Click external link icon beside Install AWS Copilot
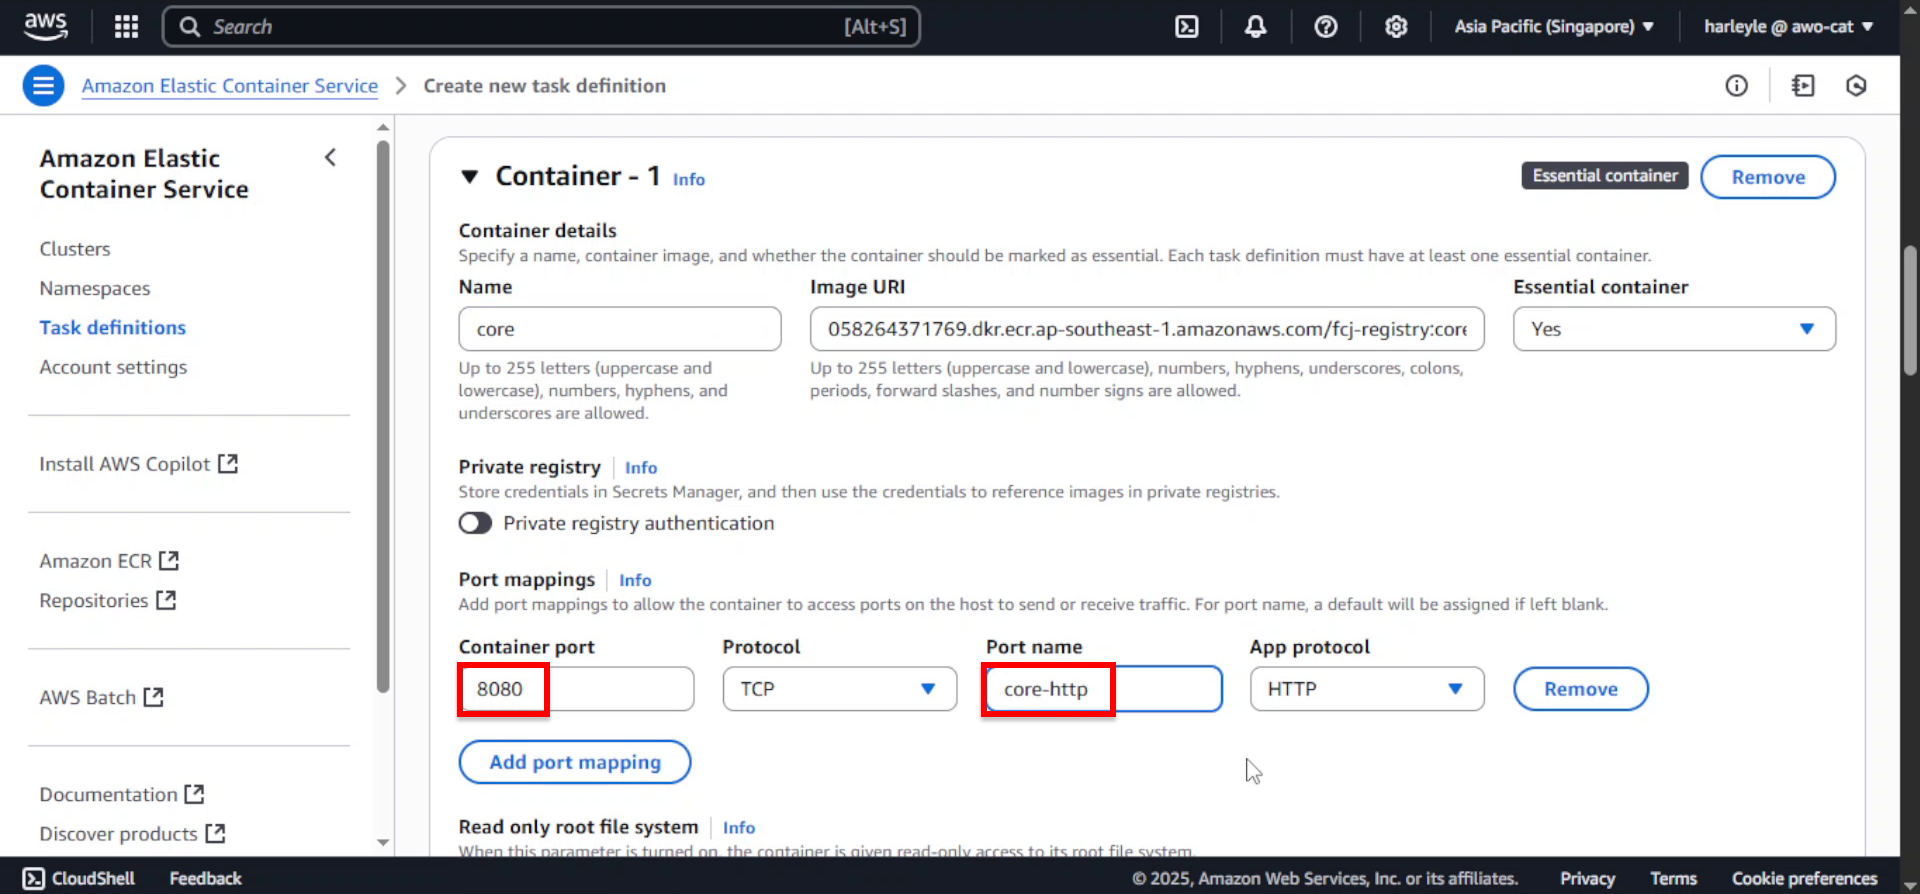This screenshot has width=1920, height=894. (x=228, y=464)
